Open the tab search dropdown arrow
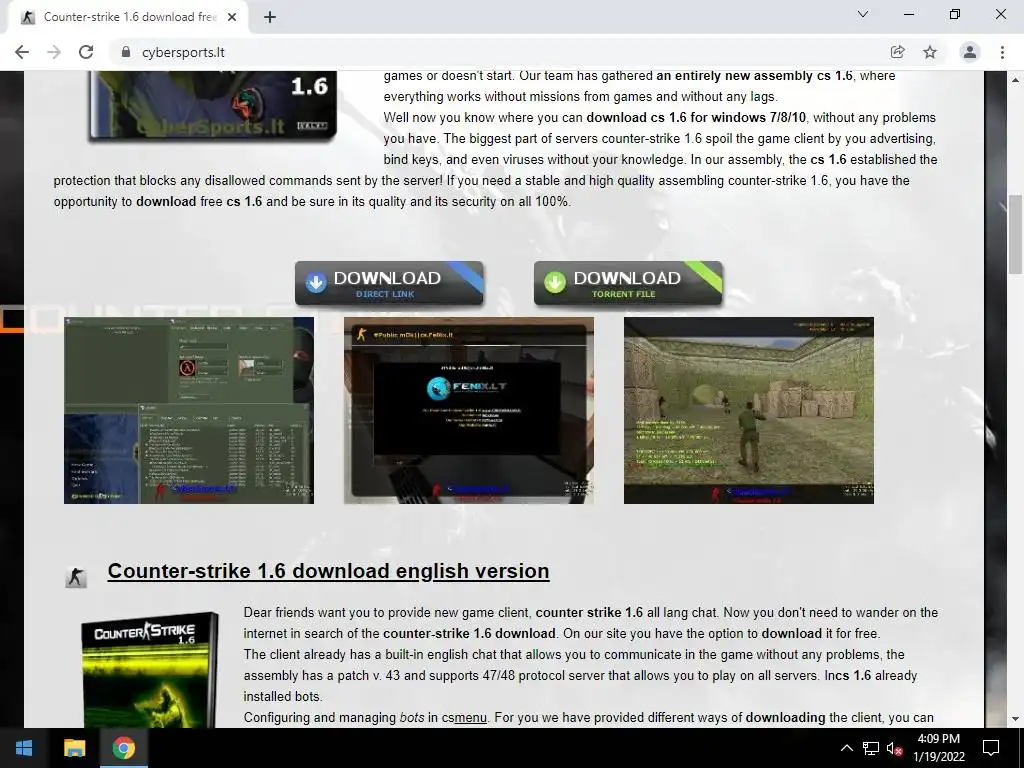 (863, 14)
